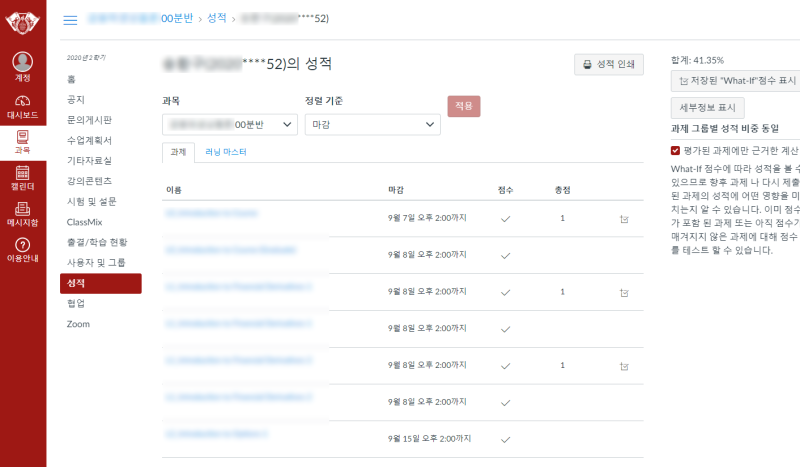Click 저장된 What-If 점수 표시 button

tap(737, 81)
